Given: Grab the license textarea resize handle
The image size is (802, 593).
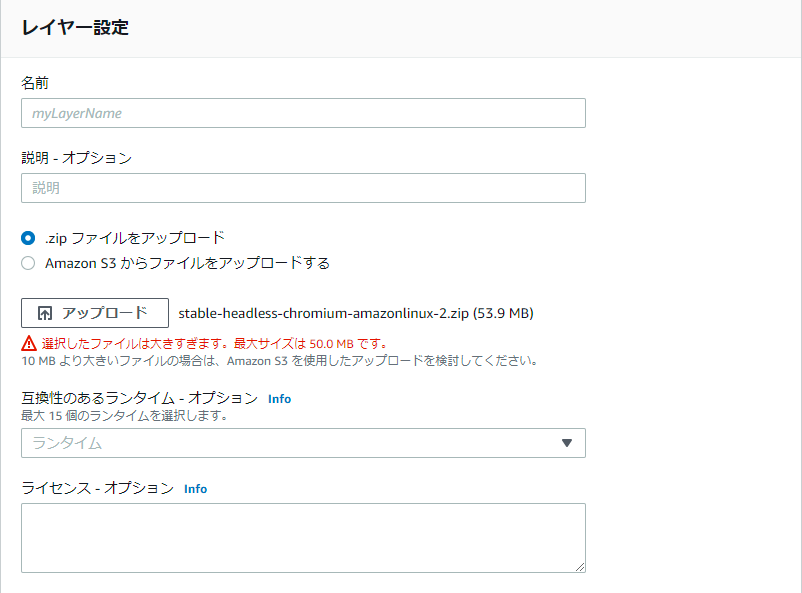Looking at the screenshot, I should click(x=579, y=567).
